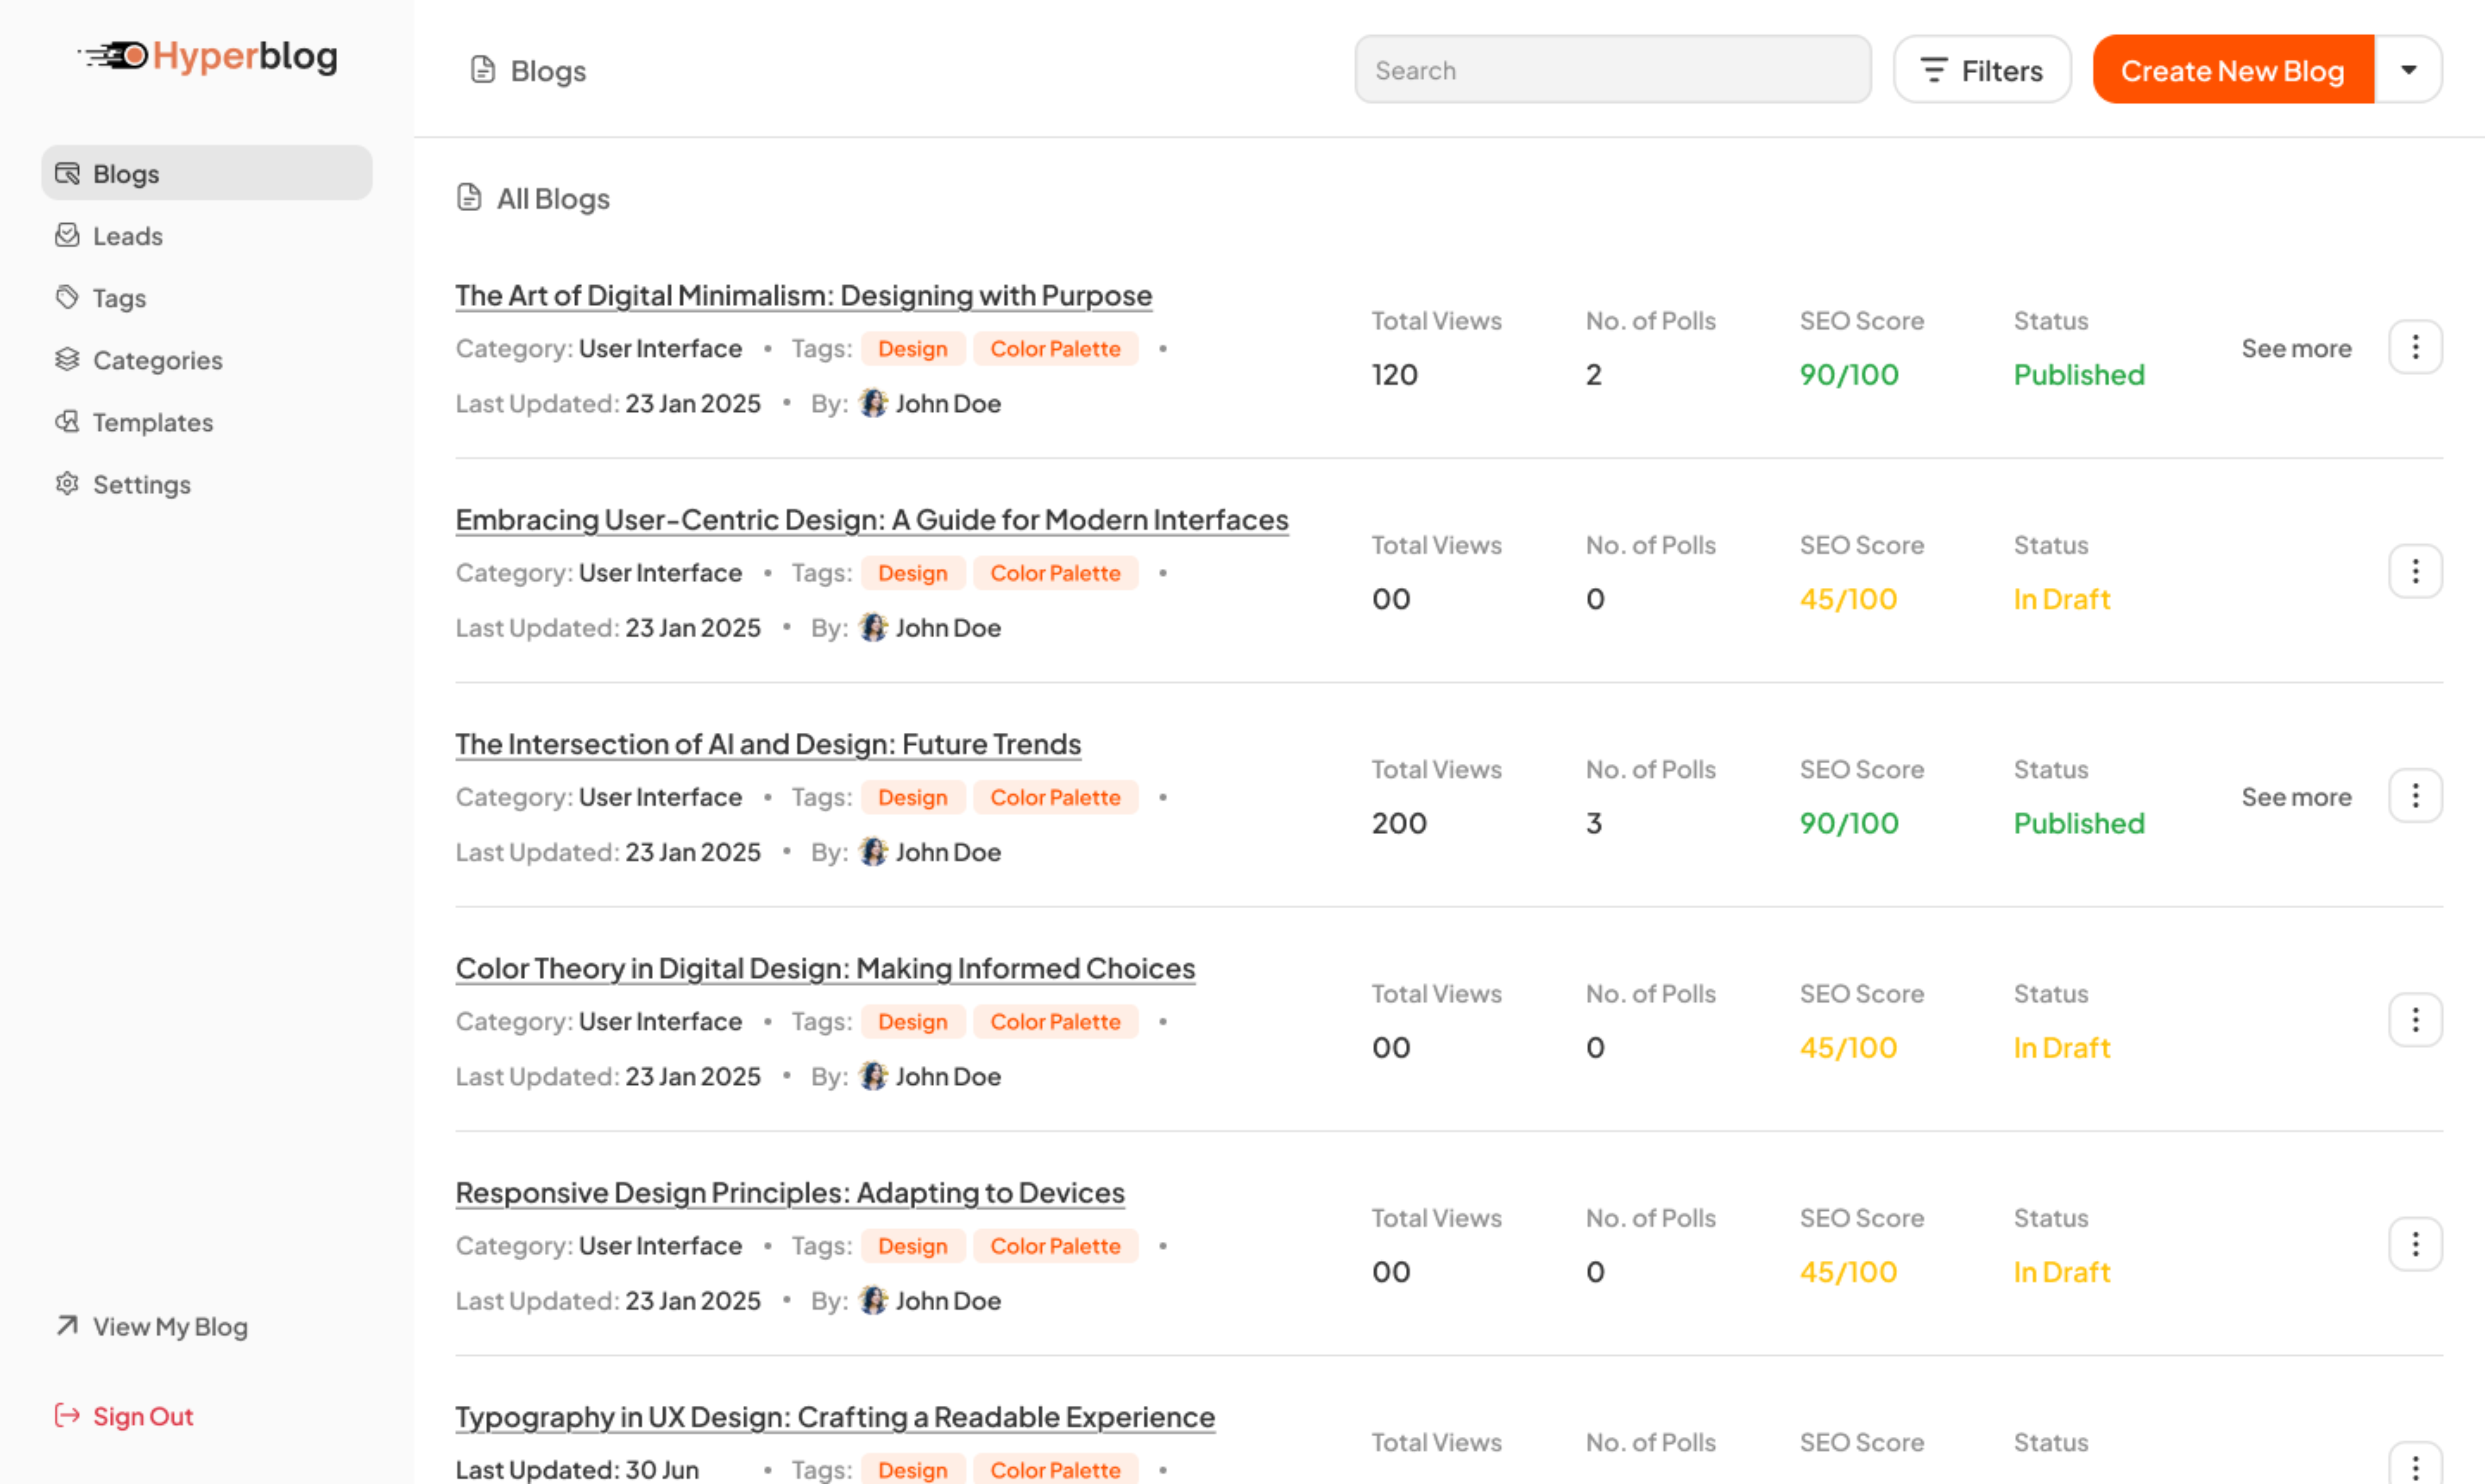Click the Blogs page header icon

(483, 70)
